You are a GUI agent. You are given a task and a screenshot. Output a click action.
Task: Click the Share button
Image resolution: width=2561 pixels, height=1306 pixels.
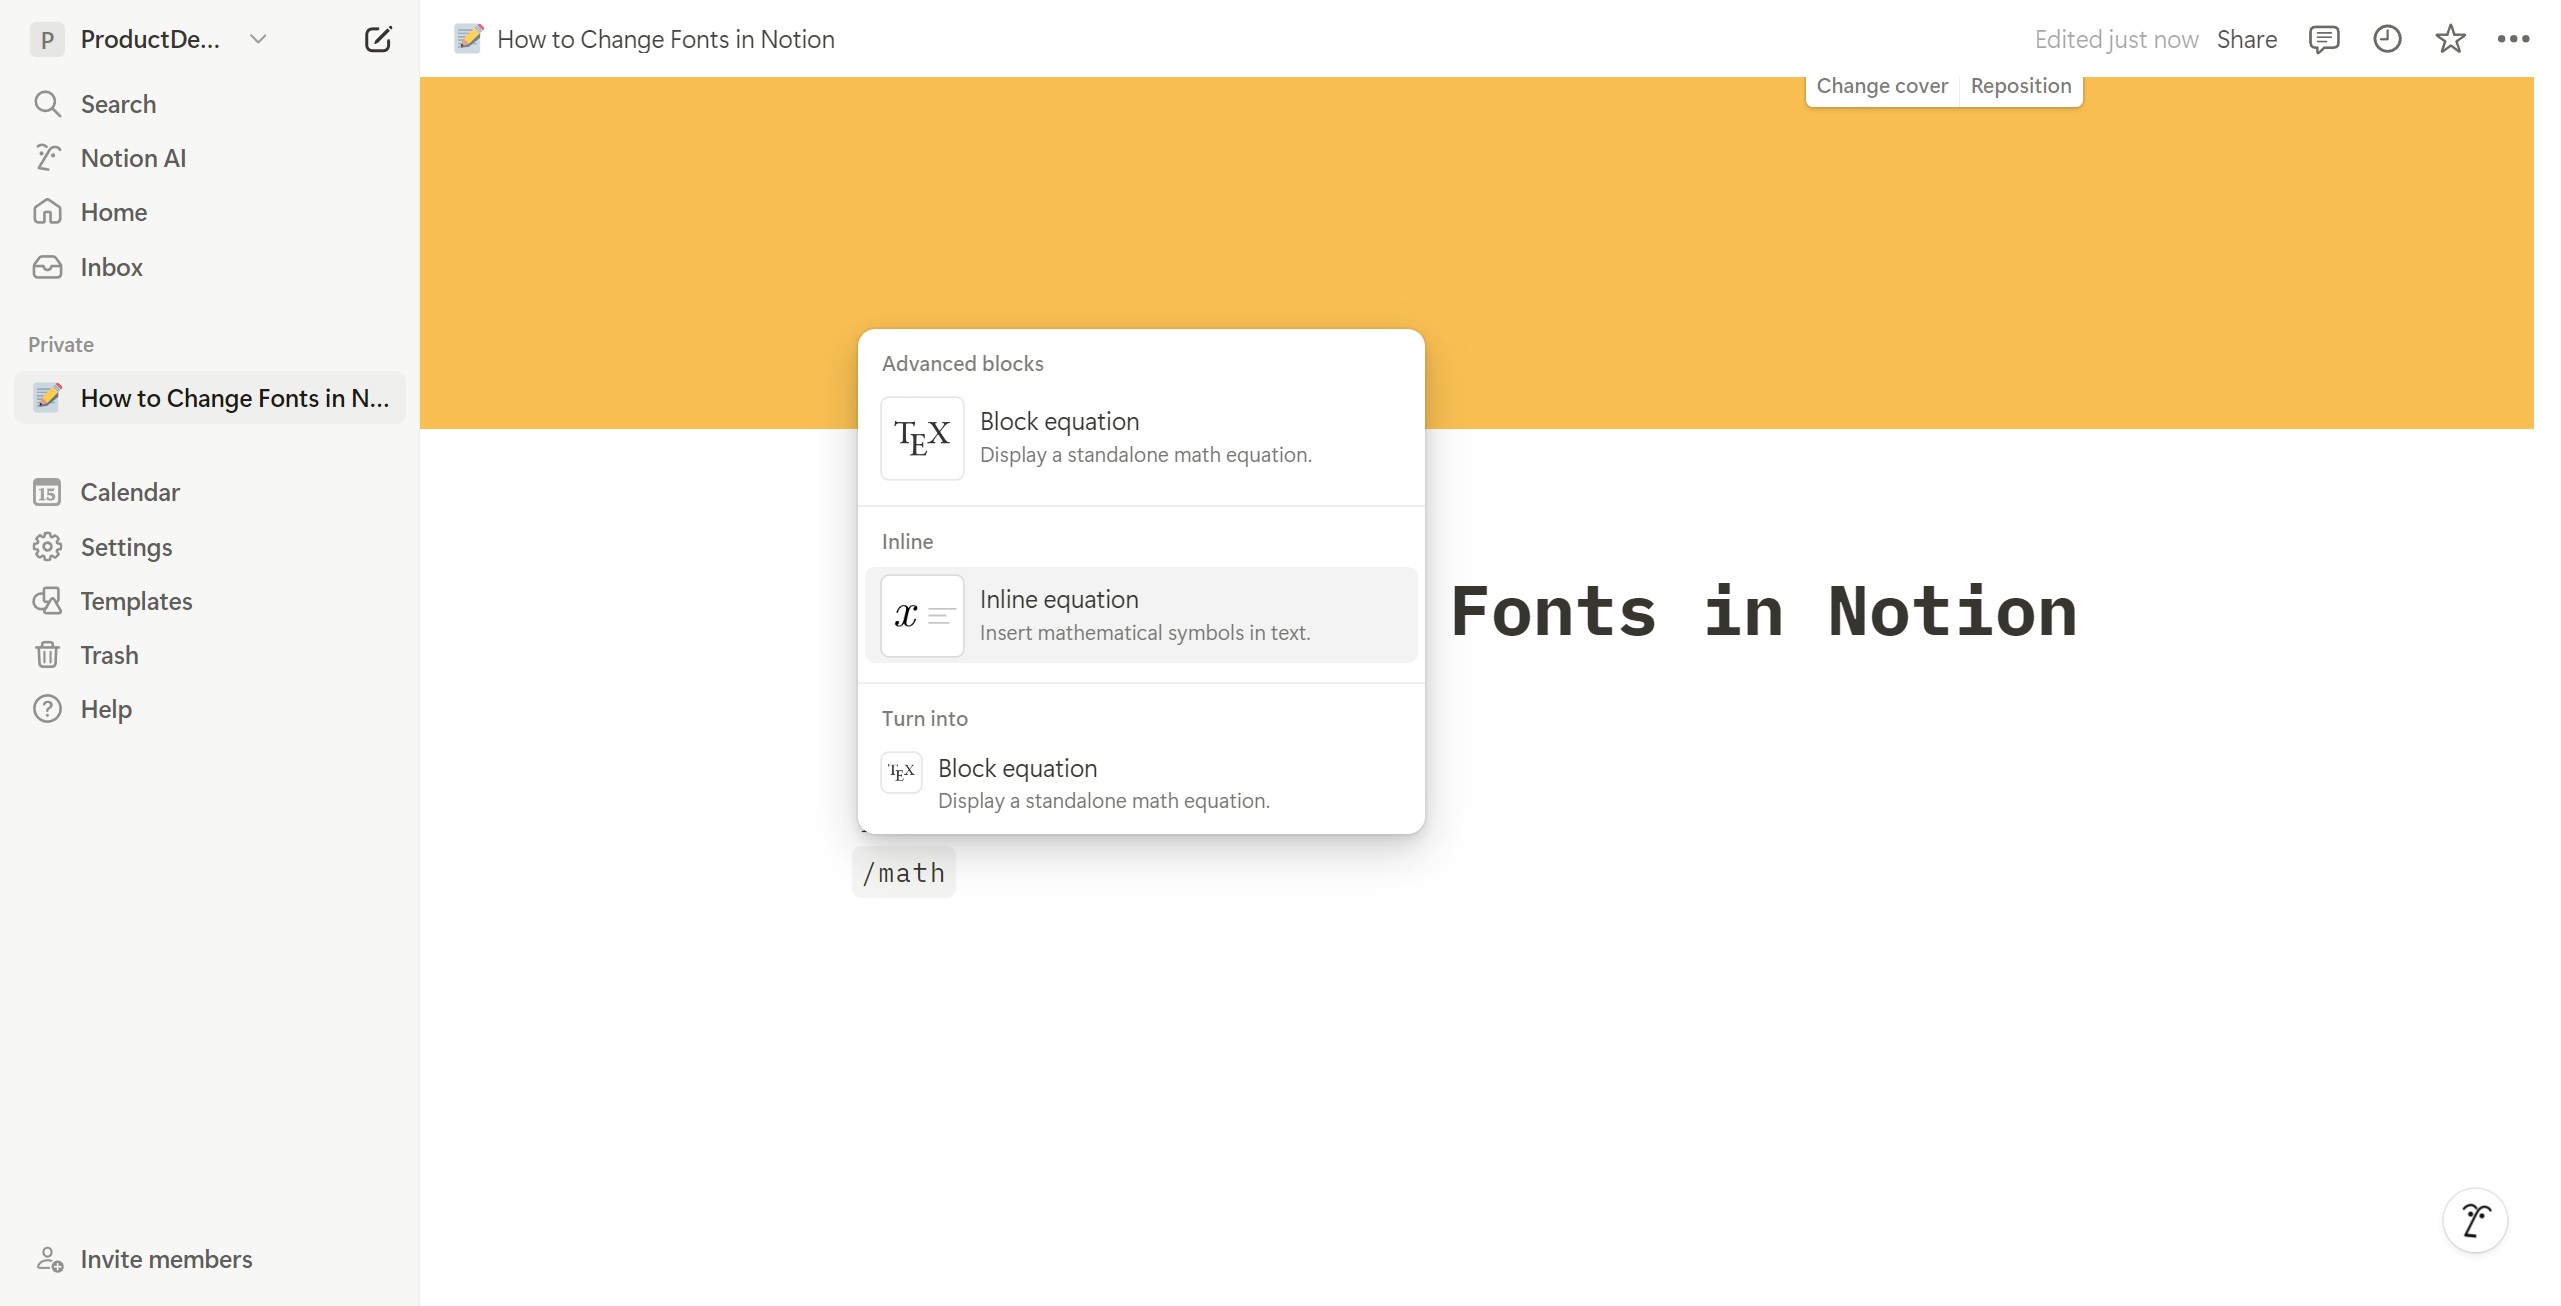click(x=2246, y=39)
